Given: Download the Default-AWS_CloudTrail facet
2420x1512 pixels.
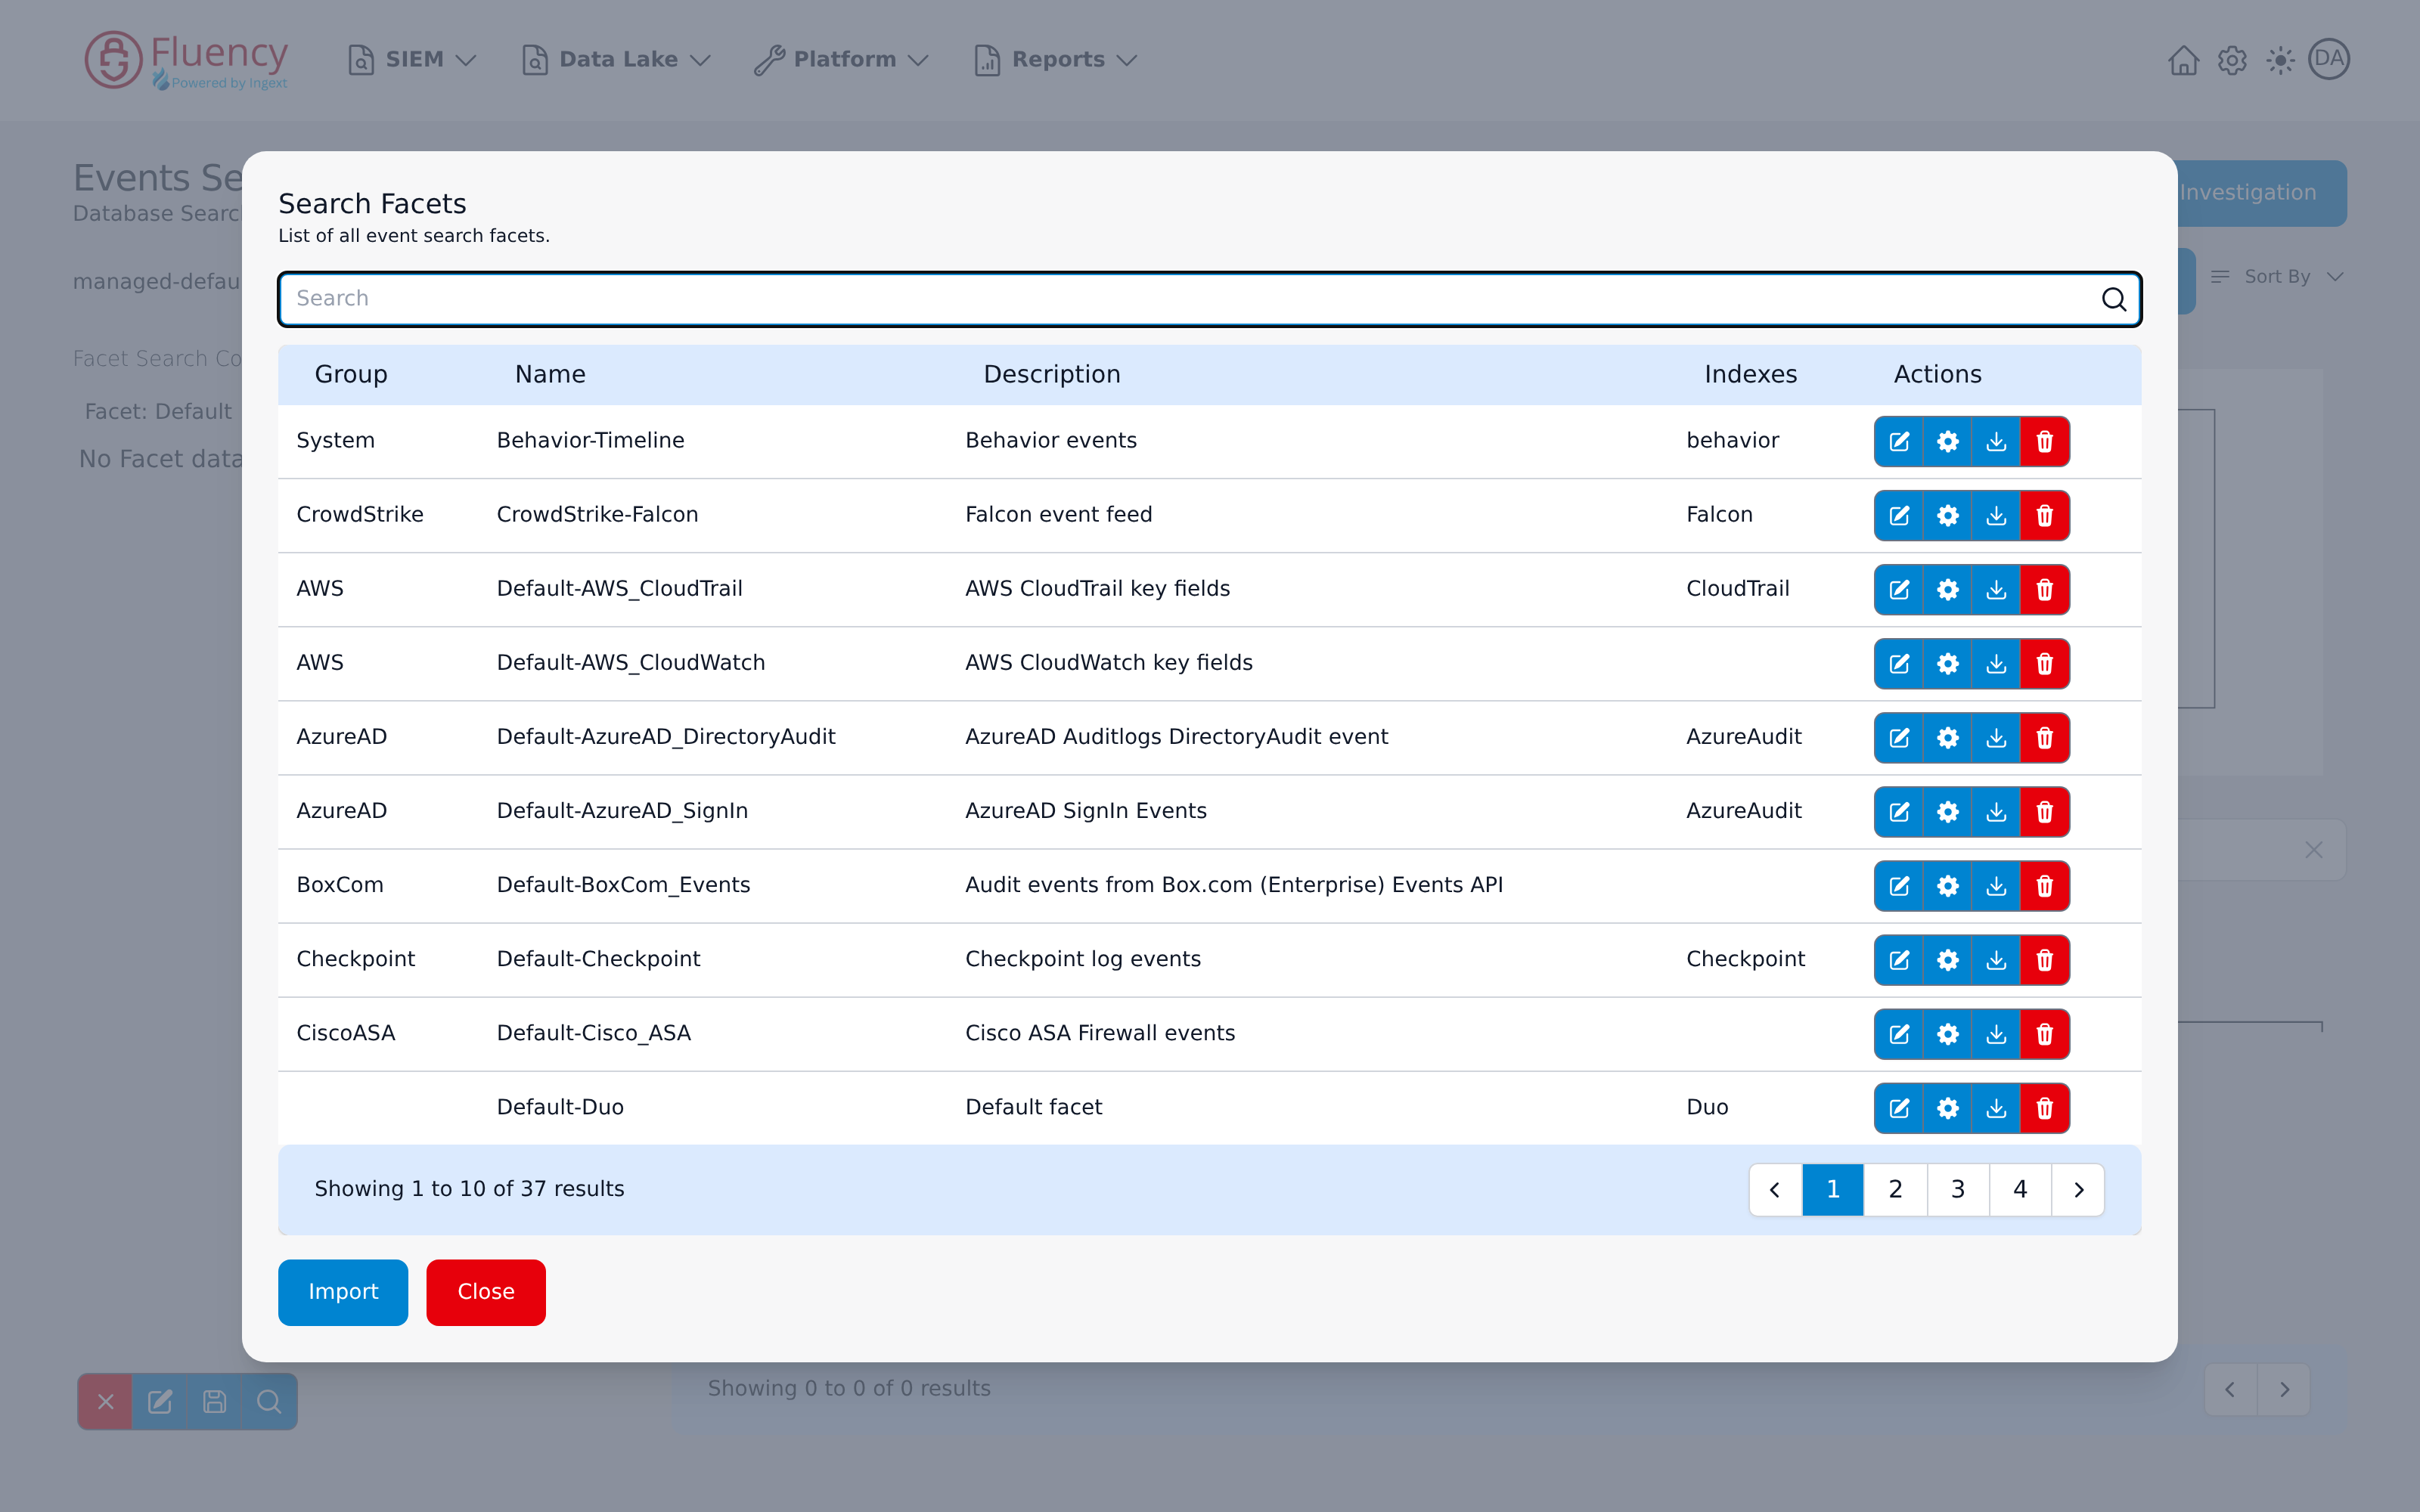Looking at the screenshot, I should [x=1996, y=589].
